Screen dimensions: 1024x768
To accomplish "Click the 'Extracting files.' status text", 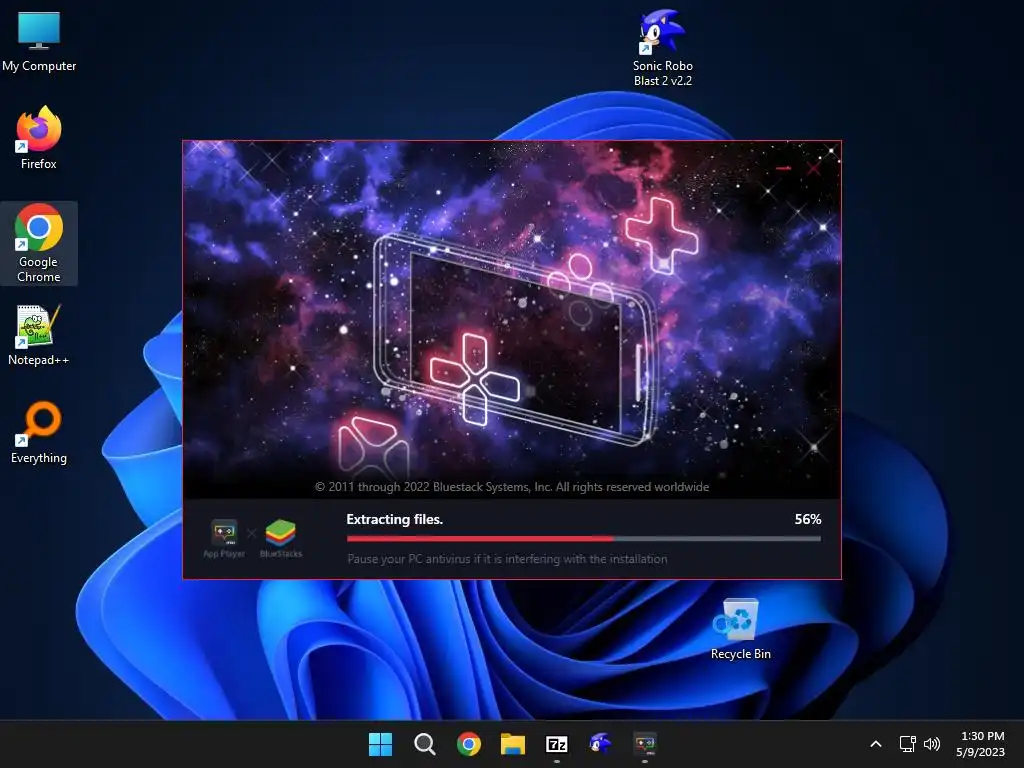I will (x=394, y=519).
